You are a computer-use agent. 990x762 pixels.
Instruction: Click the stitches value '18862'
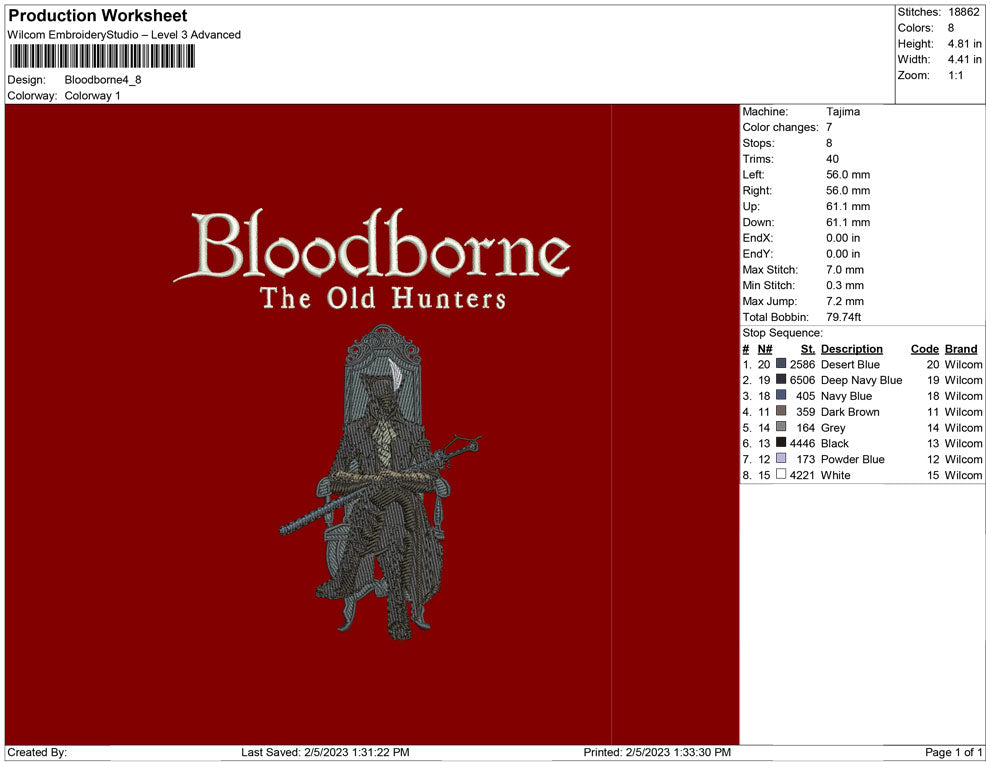(x=963, y=12)
